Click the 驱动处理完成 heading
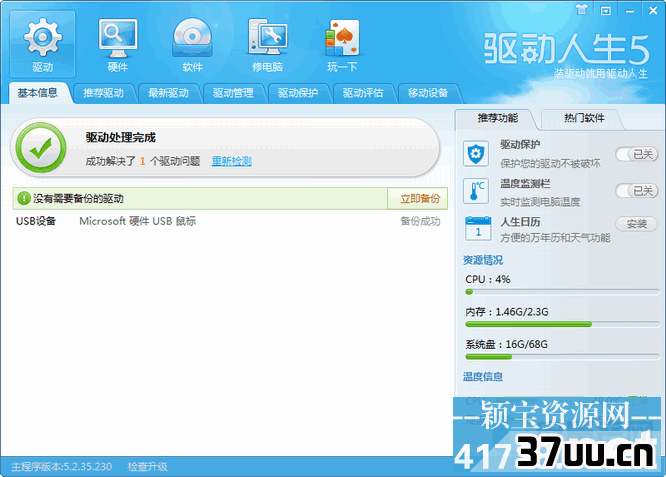Viewport: 666px width, 477px height. 121,138
